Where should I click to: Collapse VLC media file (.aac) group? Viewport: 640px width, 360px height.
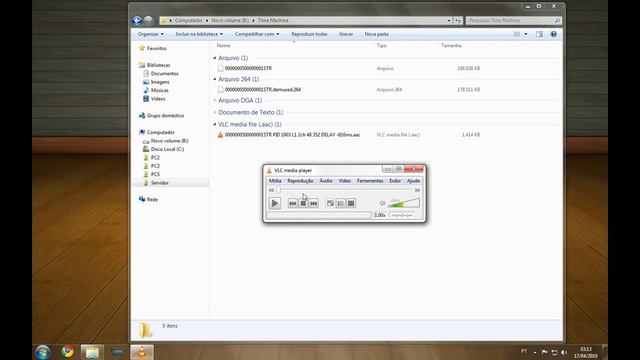pos(215,124)
